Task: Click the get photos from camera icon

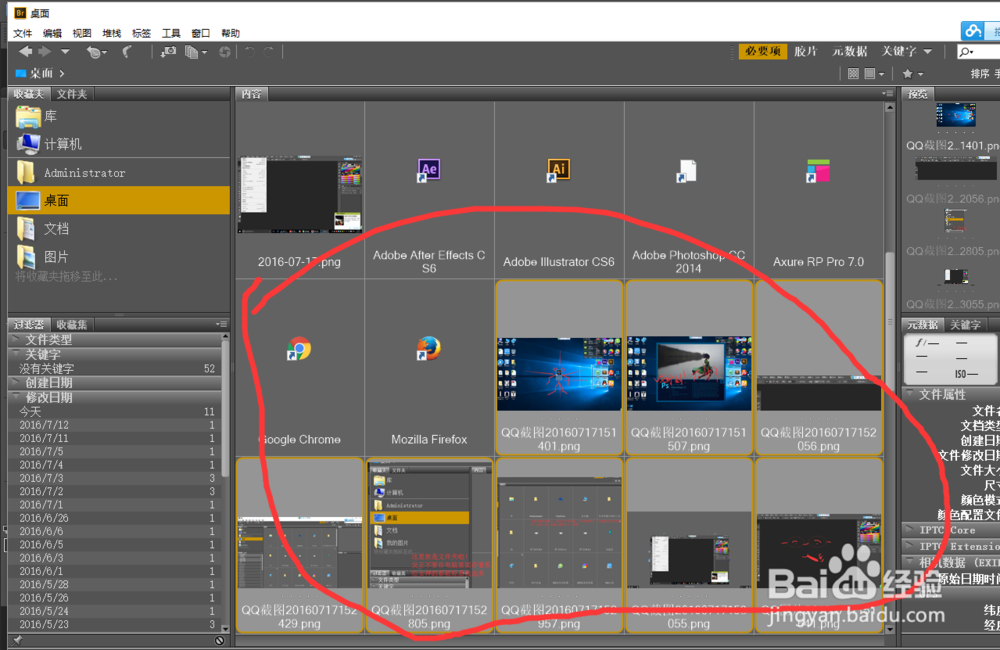Action: coord(168,52)
